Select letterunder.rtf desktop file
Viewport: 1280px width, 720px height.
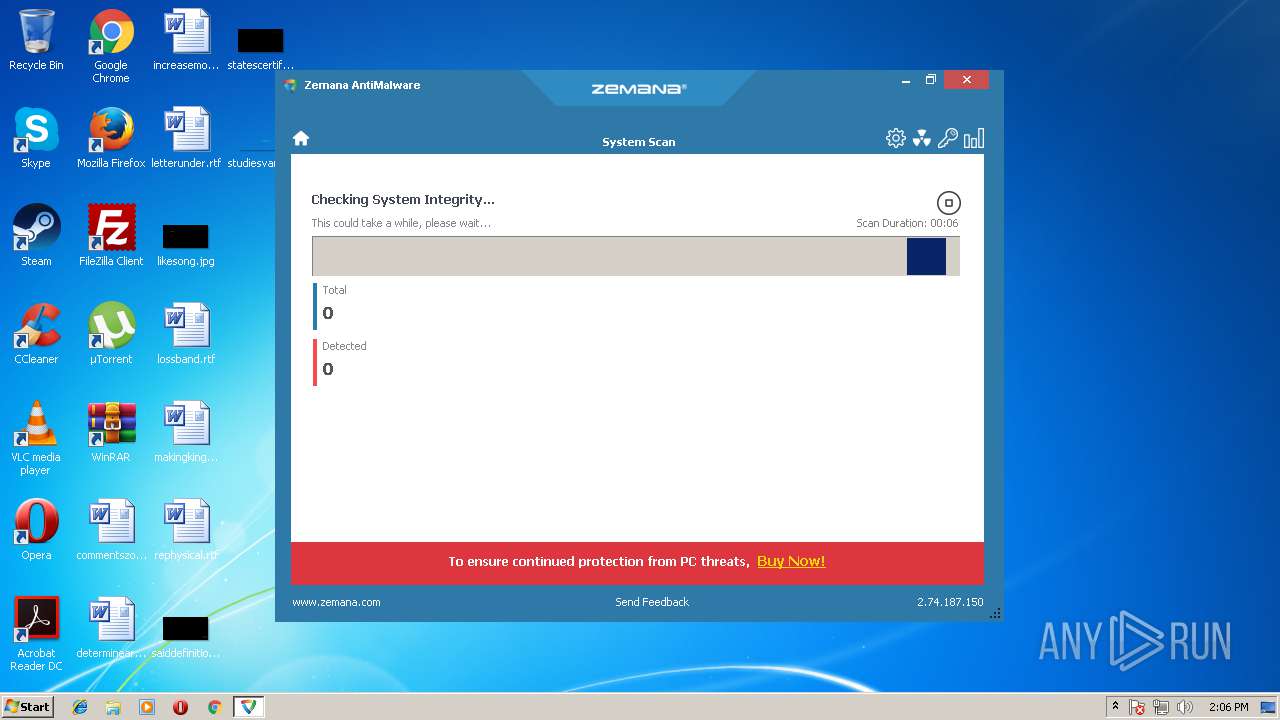[186, 138]
